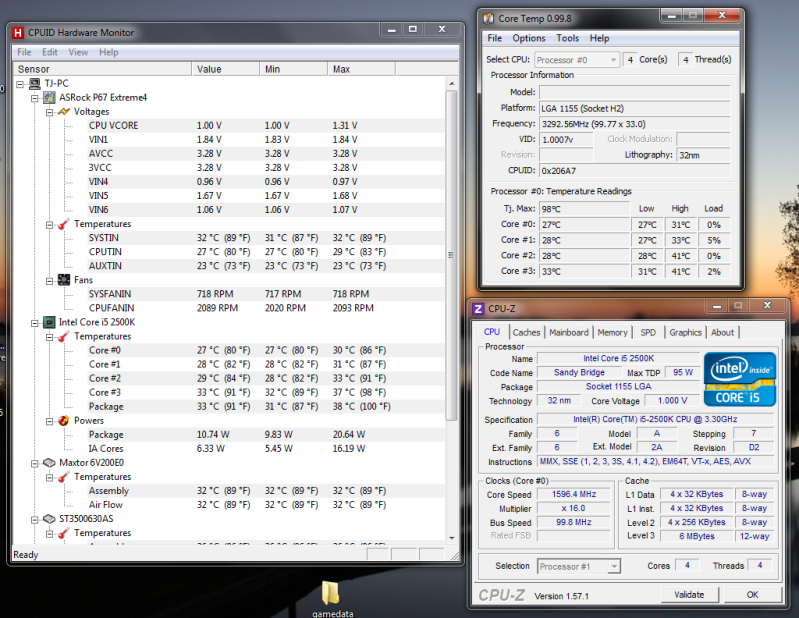Open the Processor Selection dropdown in CPU-Z
Screen dimensions: 799x618
tap(579, 567)
